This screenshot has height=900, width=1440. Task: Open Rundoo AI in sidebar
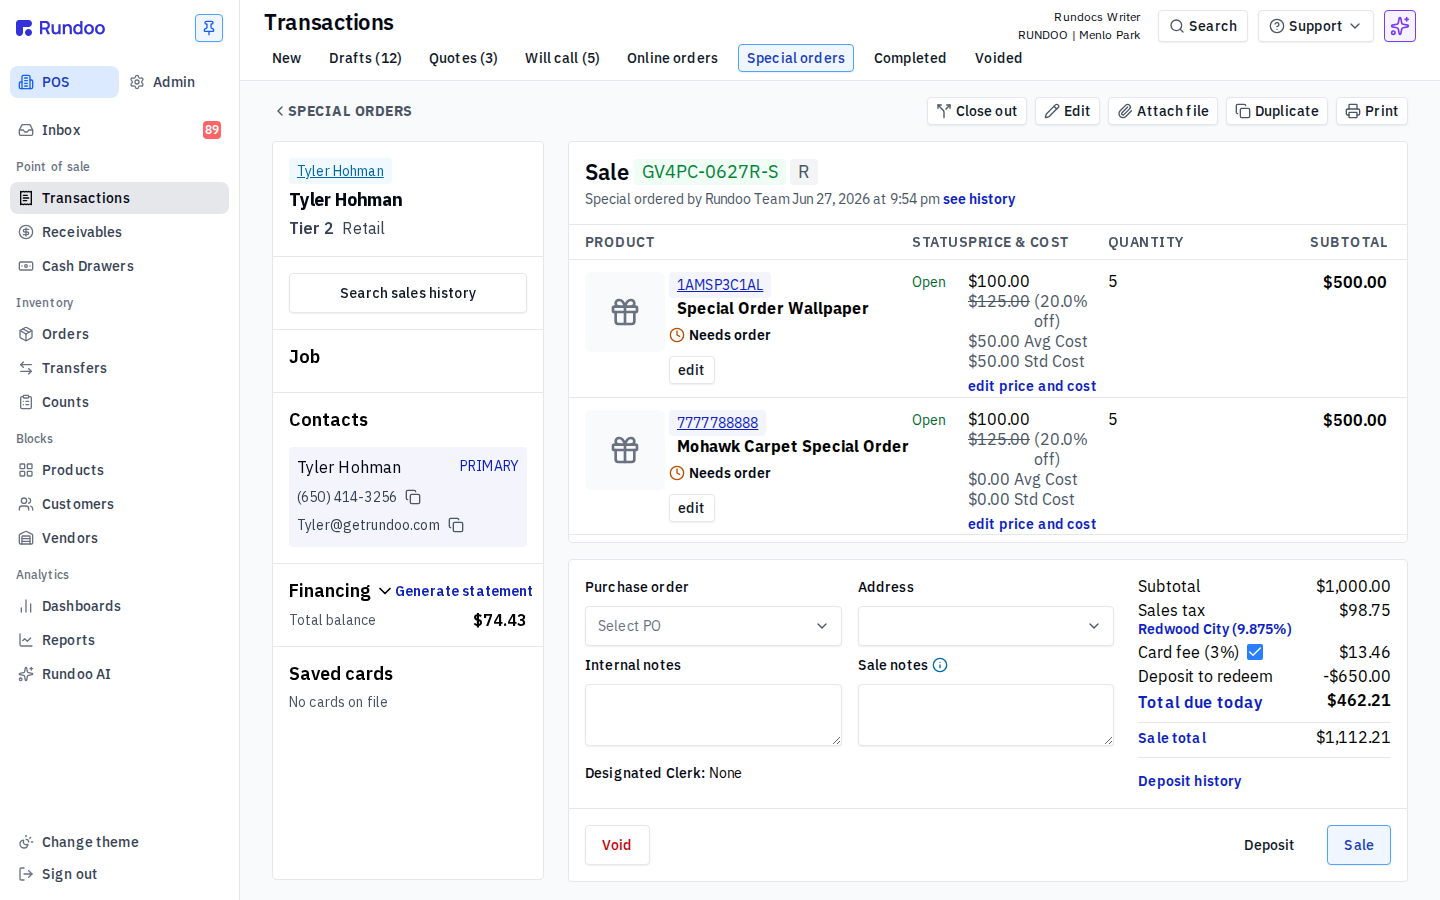click(119, 674)
